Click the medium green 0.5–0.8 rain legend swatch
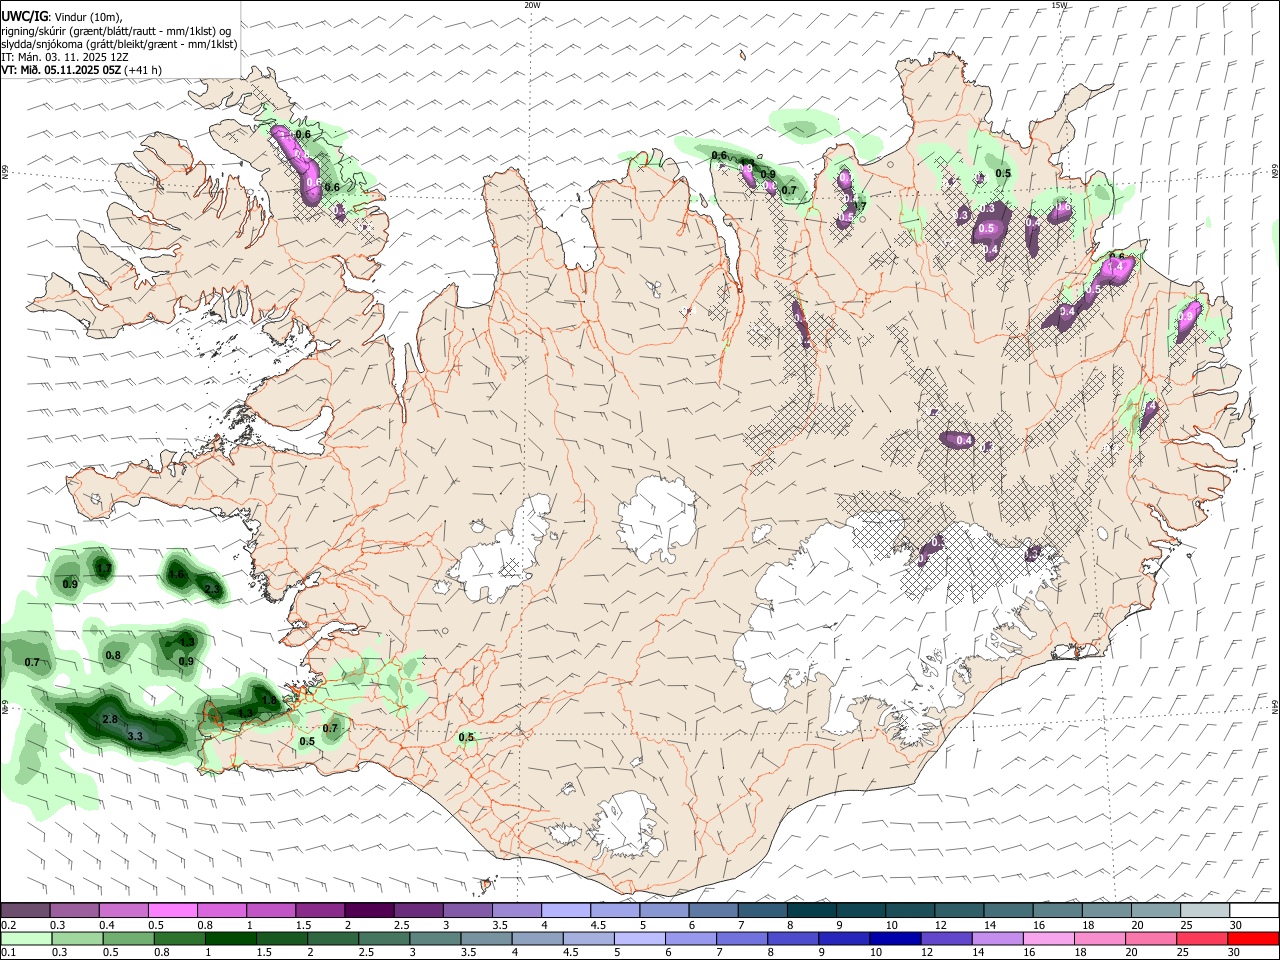 (x=128, y=939)
